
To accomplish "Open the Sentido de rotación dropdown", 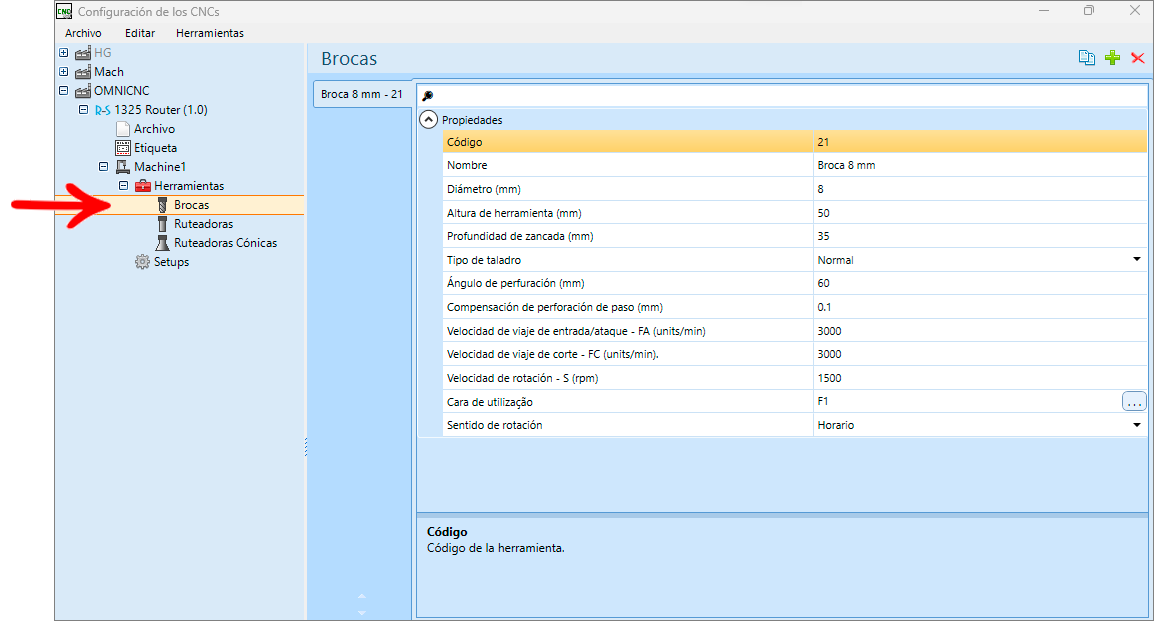I will 1136,425.
